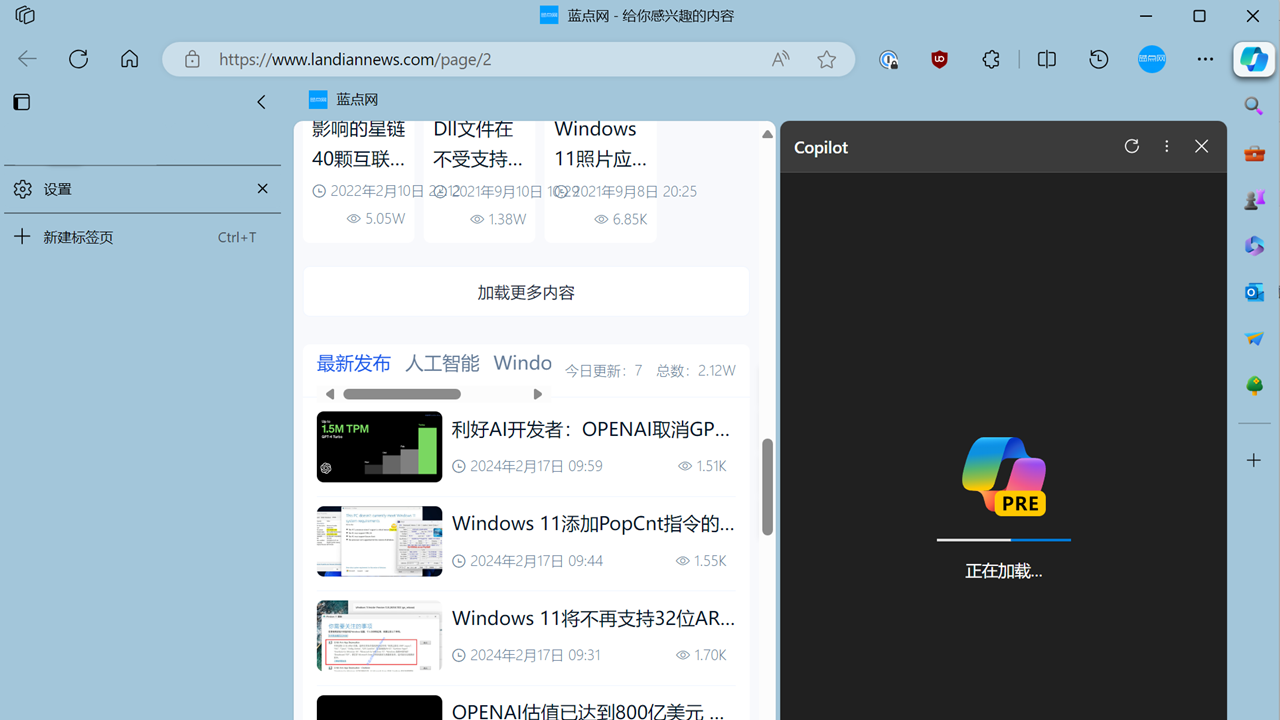Click the category tabs horizontal scrollbar
This screenshot has height=720, width=1280.
point(402,394)
